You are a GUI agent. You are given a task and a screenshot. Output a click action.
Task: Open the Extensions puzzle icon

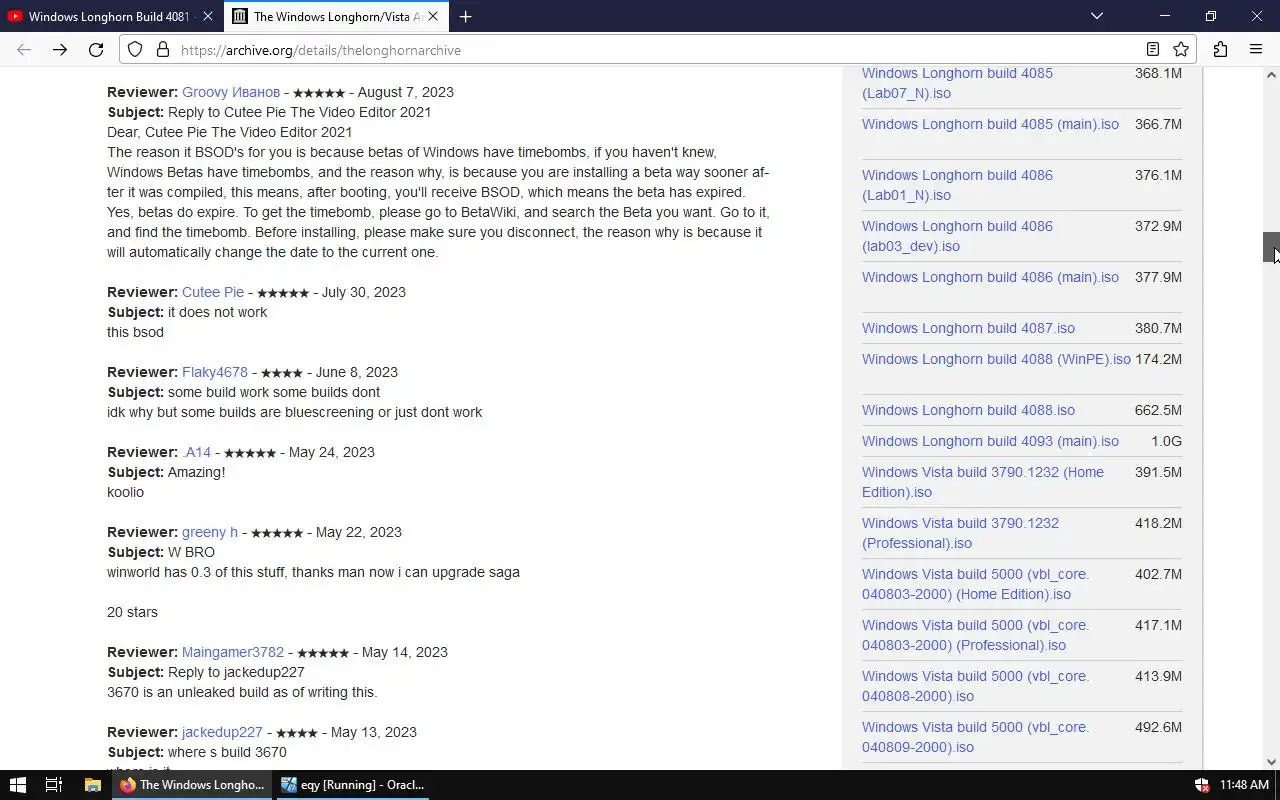click(x=1220, y=50)
